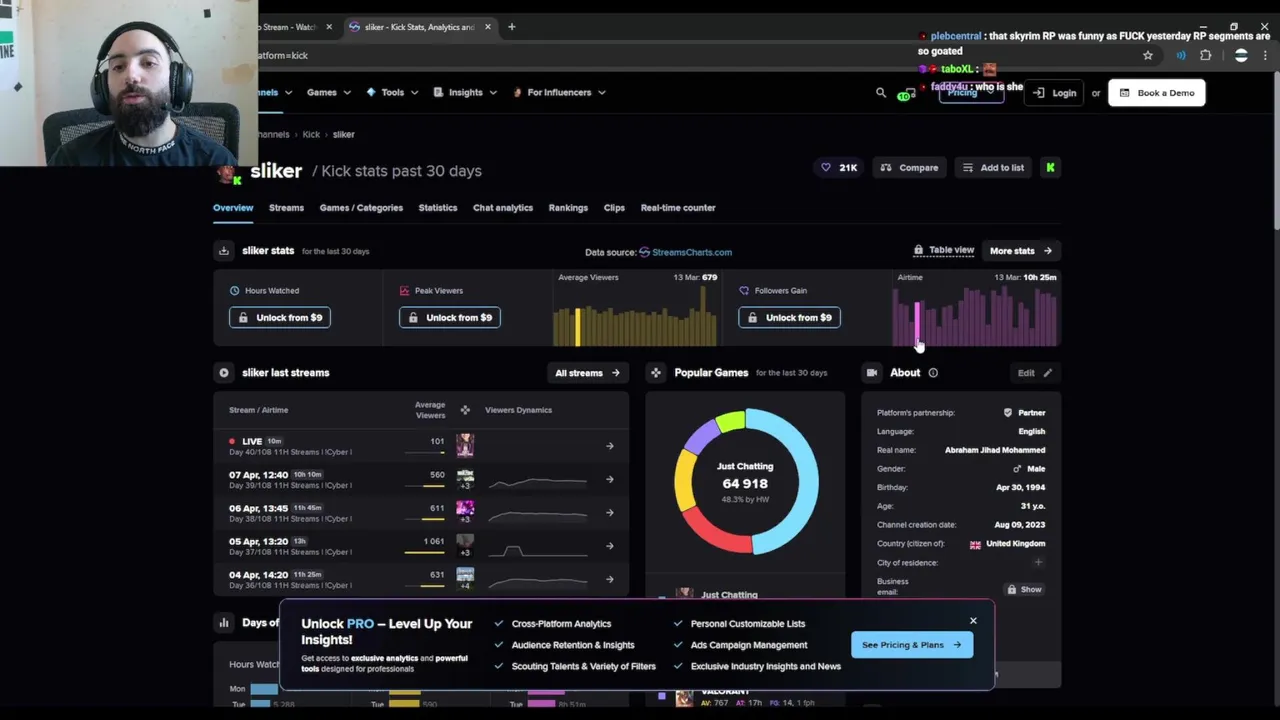Expand the Insights navigation dropdown
Viewport: 1280px width, 720px height.
pyautogui.click(x=466, y=93)
